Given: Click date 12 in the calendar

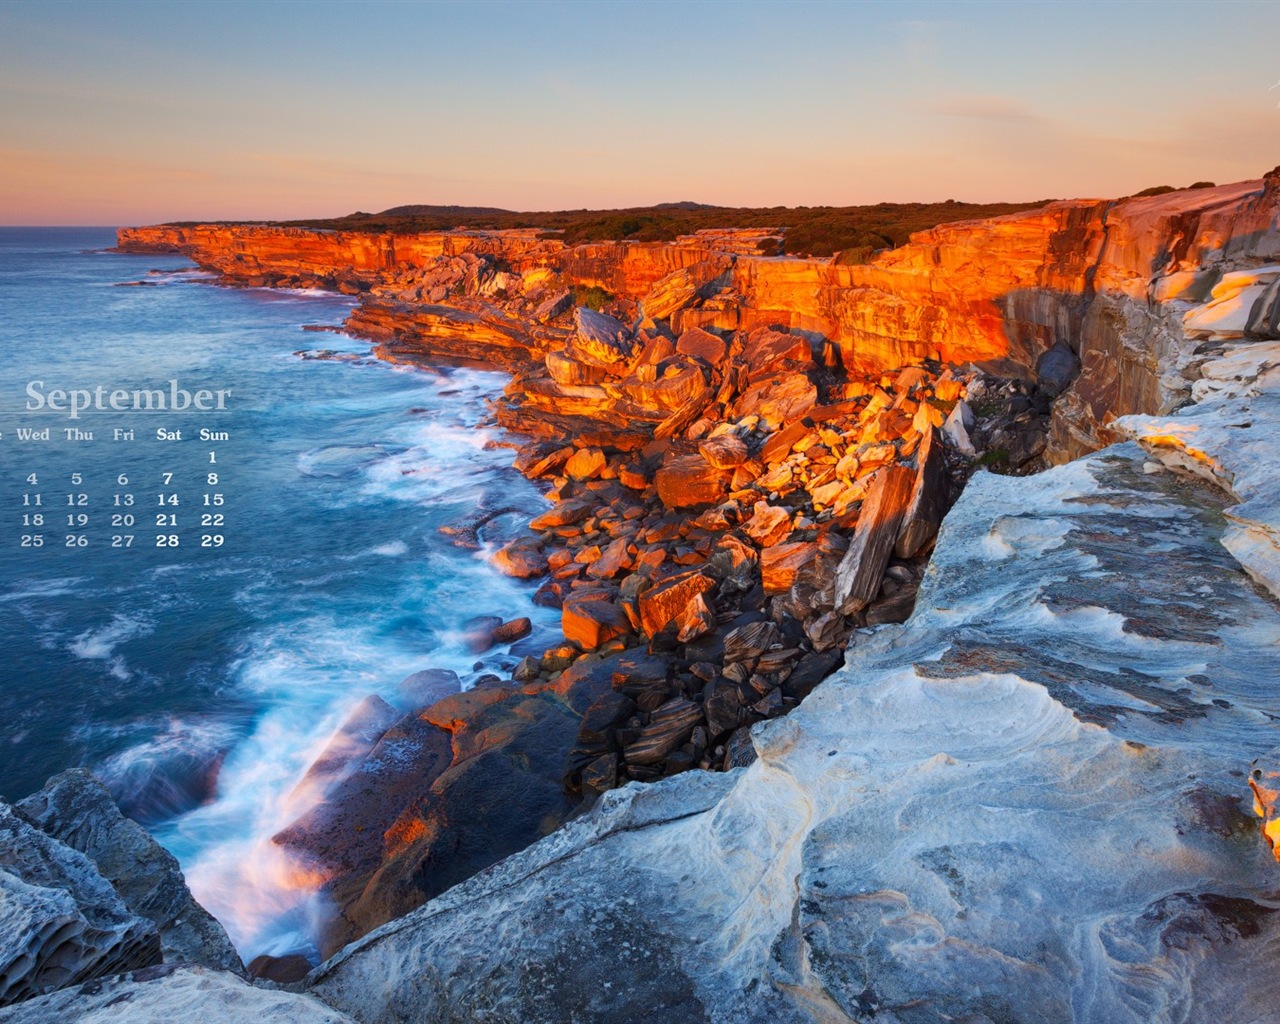Looking at the screenshot, I should pyautogui.click(x=77, y=500).
